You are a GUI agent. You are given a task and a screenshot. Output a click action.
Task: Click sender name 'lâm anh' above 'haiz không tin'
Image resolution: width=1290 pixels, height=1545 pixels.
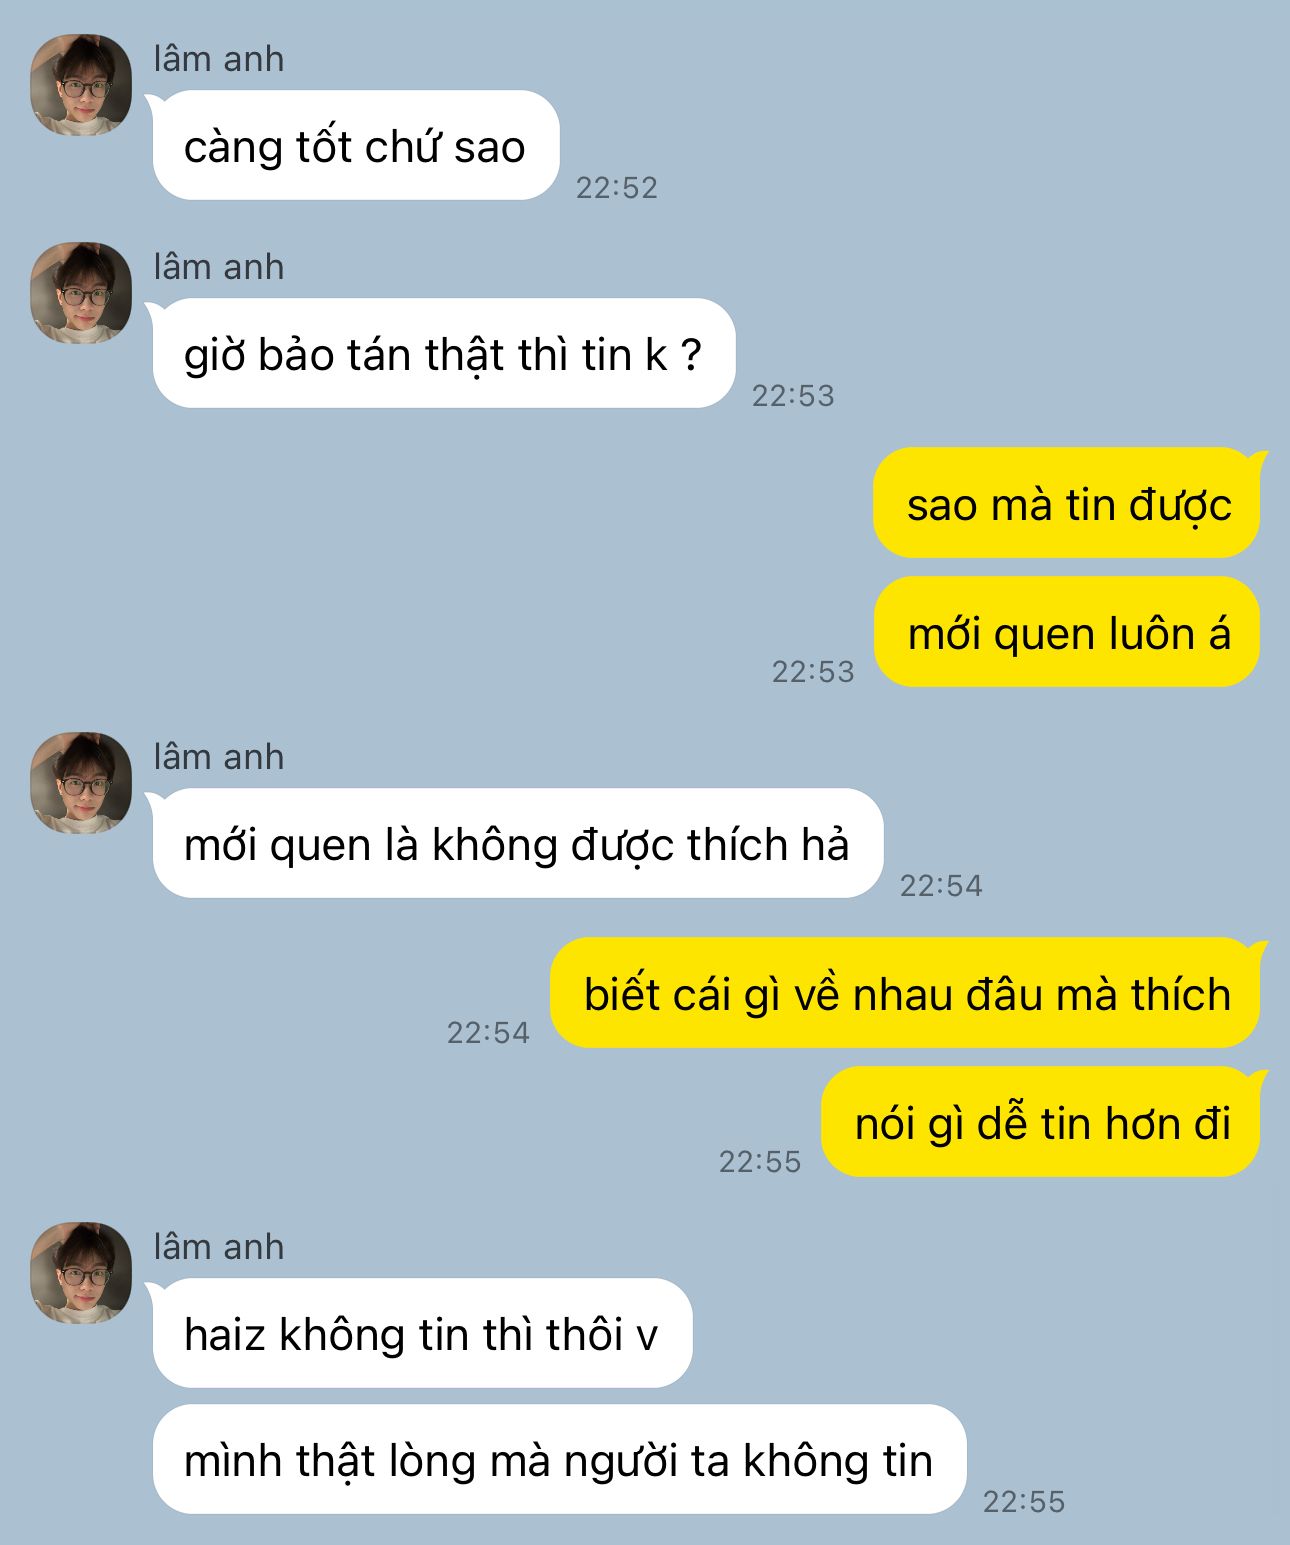point(219,1247)
